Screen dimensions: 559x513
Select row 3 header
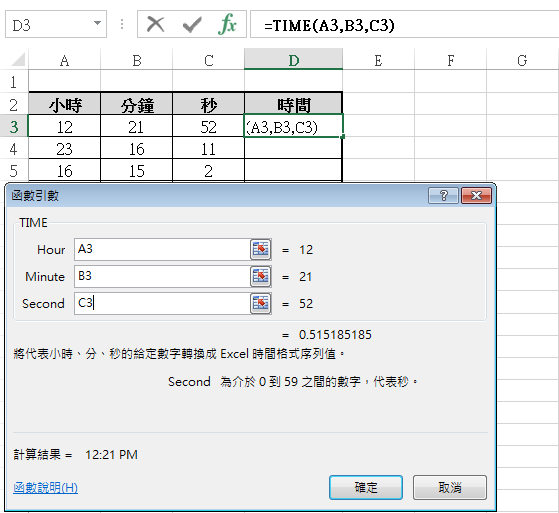click(x=14, y=127)
